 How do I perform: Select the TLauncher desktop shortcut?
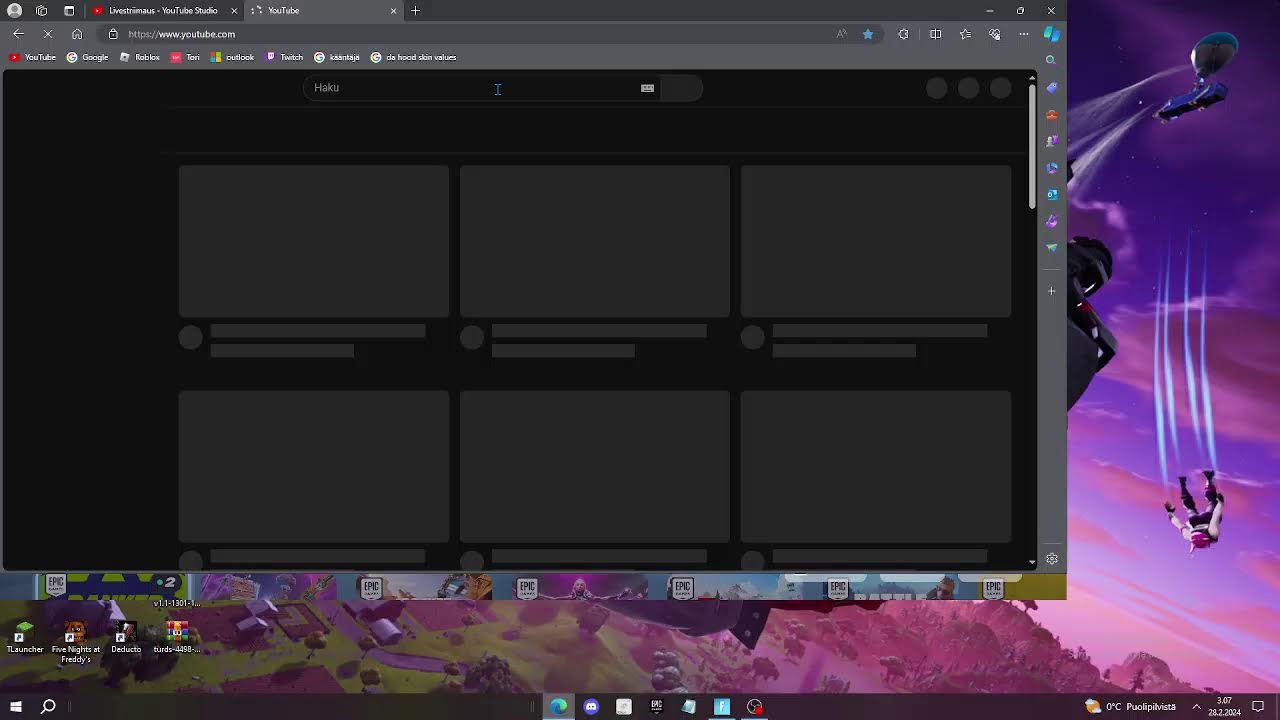coord(25,637)
